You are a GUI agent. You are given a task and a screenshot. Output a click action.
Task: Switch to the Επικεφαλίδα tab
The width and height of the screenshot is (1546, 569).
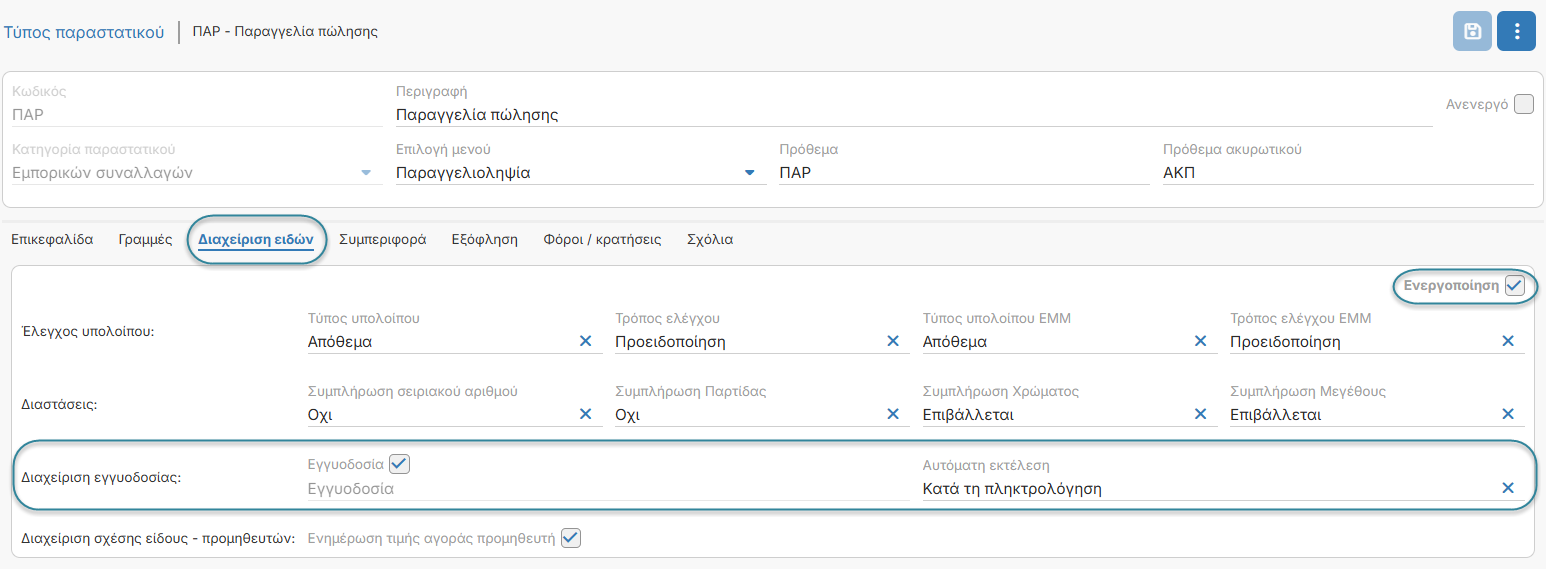[52, 240]
